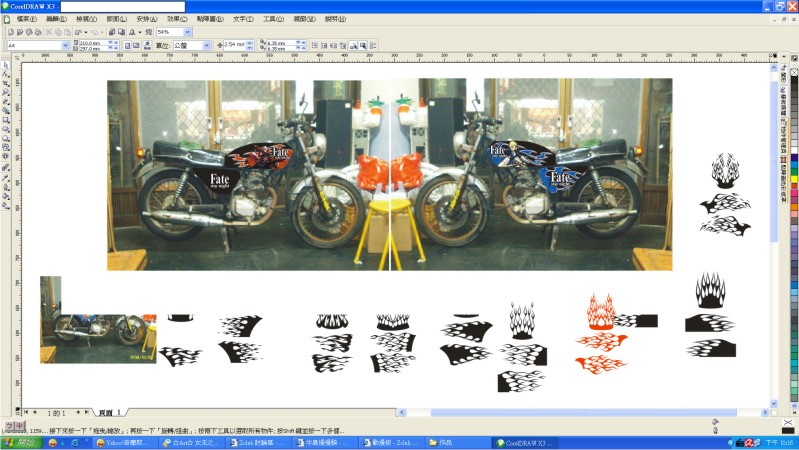Screen dimensions: 799x450
Task: Open the 點陣圖(B) Bitmaps menu
Action: pos(210,19)
